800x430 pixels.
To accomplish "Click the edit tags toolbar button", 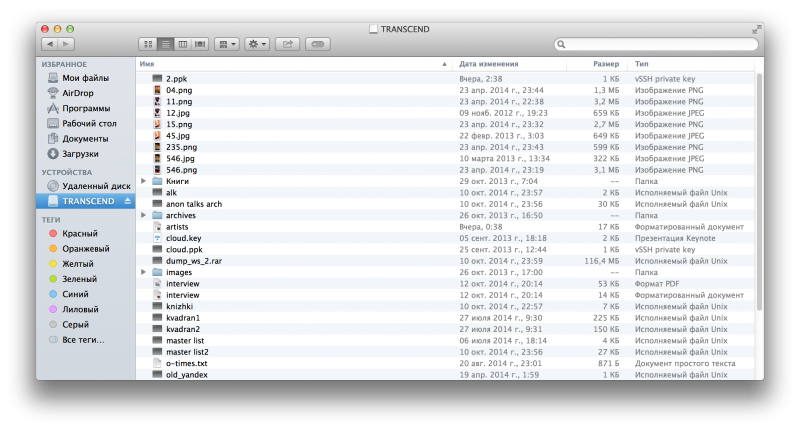I will point(317,44).
